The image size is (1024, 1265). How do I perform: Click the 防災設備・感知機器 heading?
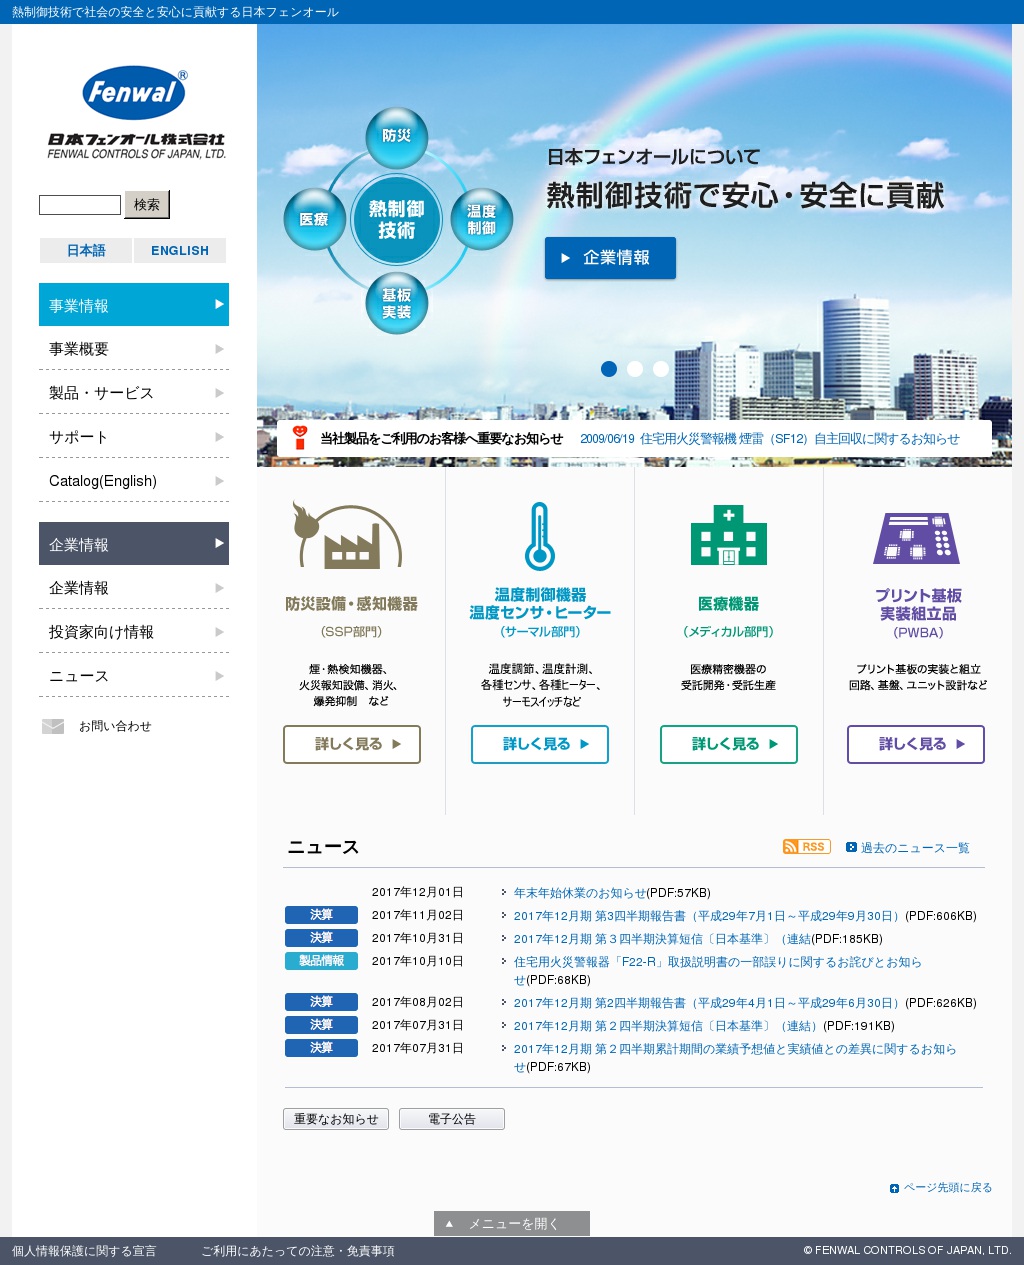pyautogui.click(x=352, y=604)
